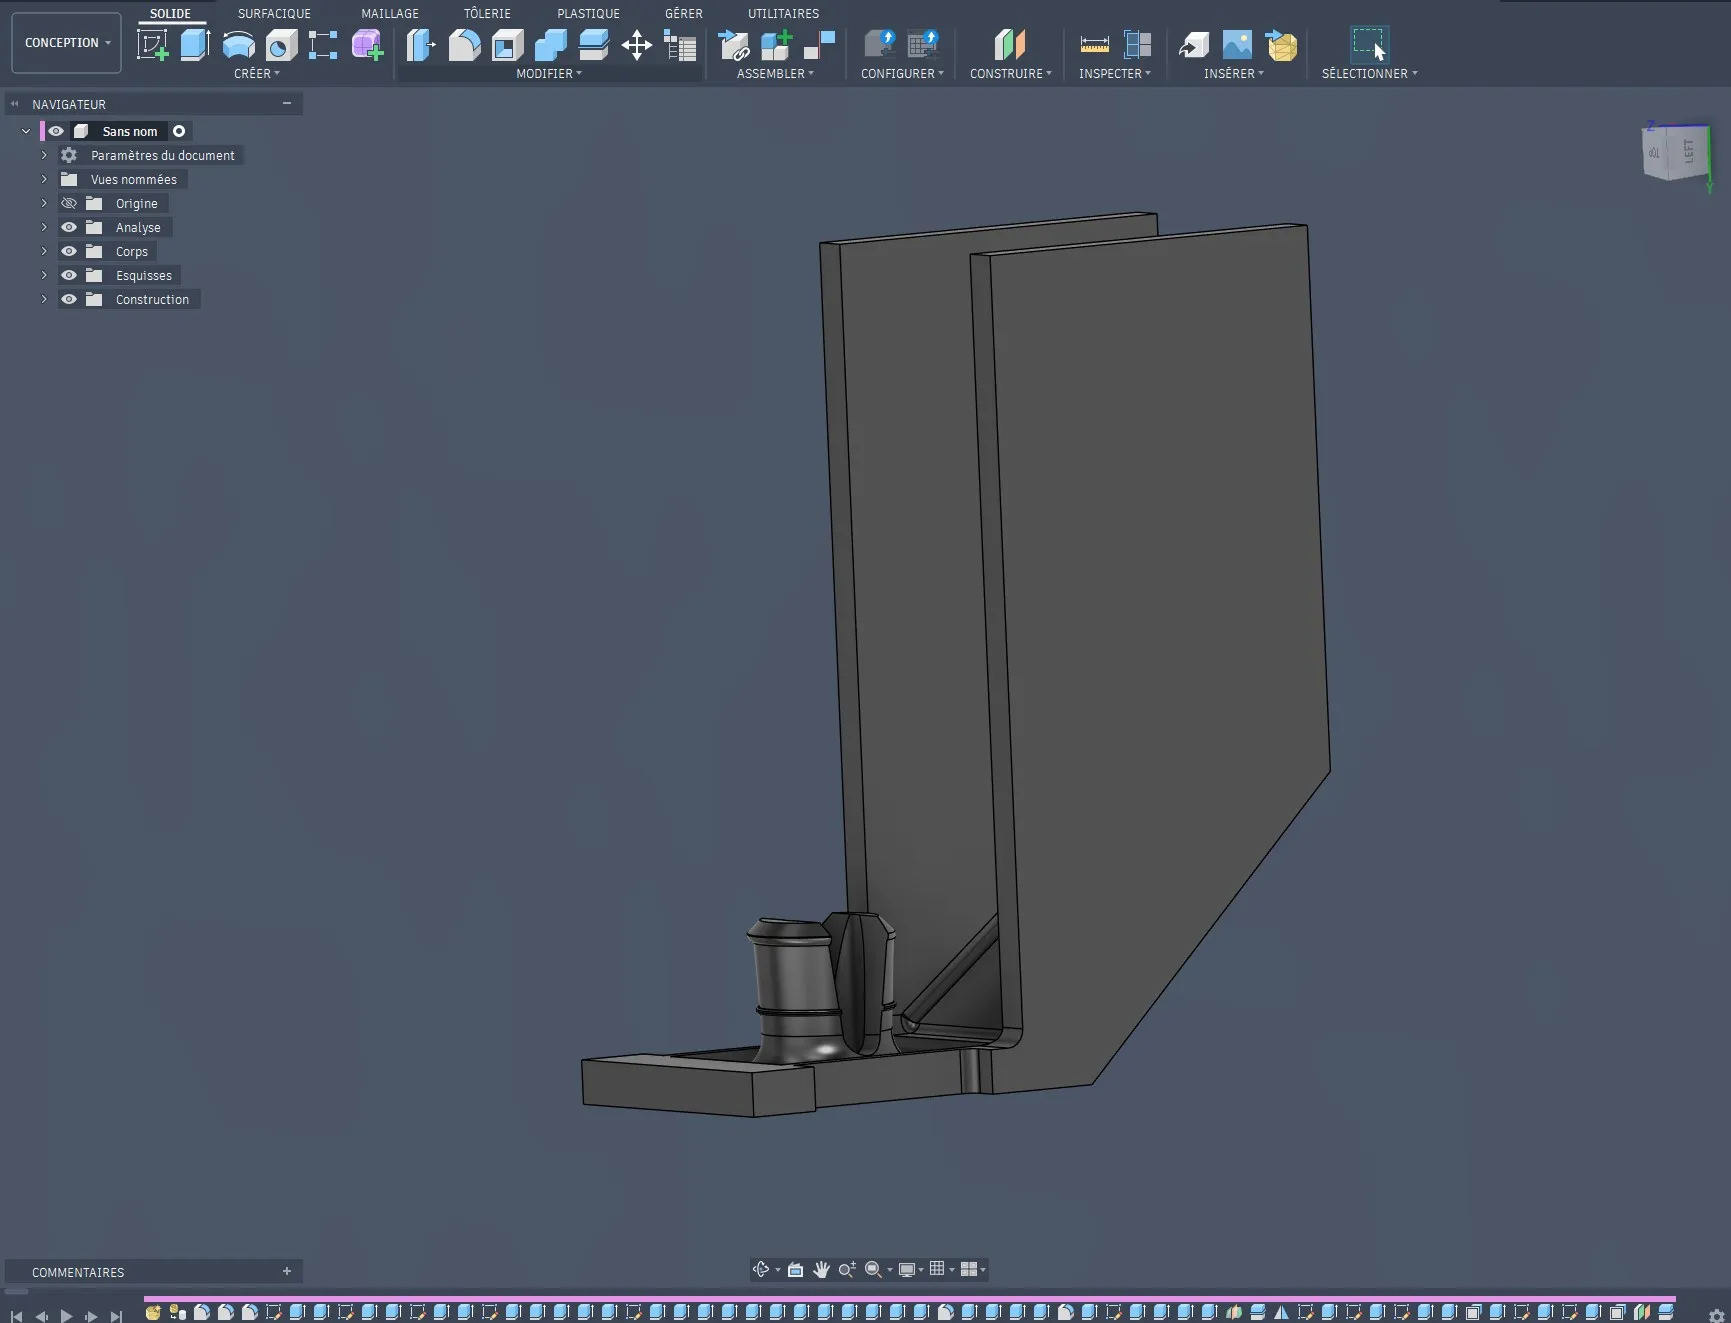1731x1323 pixels.
Task: Open the MODIFIER dropdown menu
Action: tap(549, 73)
